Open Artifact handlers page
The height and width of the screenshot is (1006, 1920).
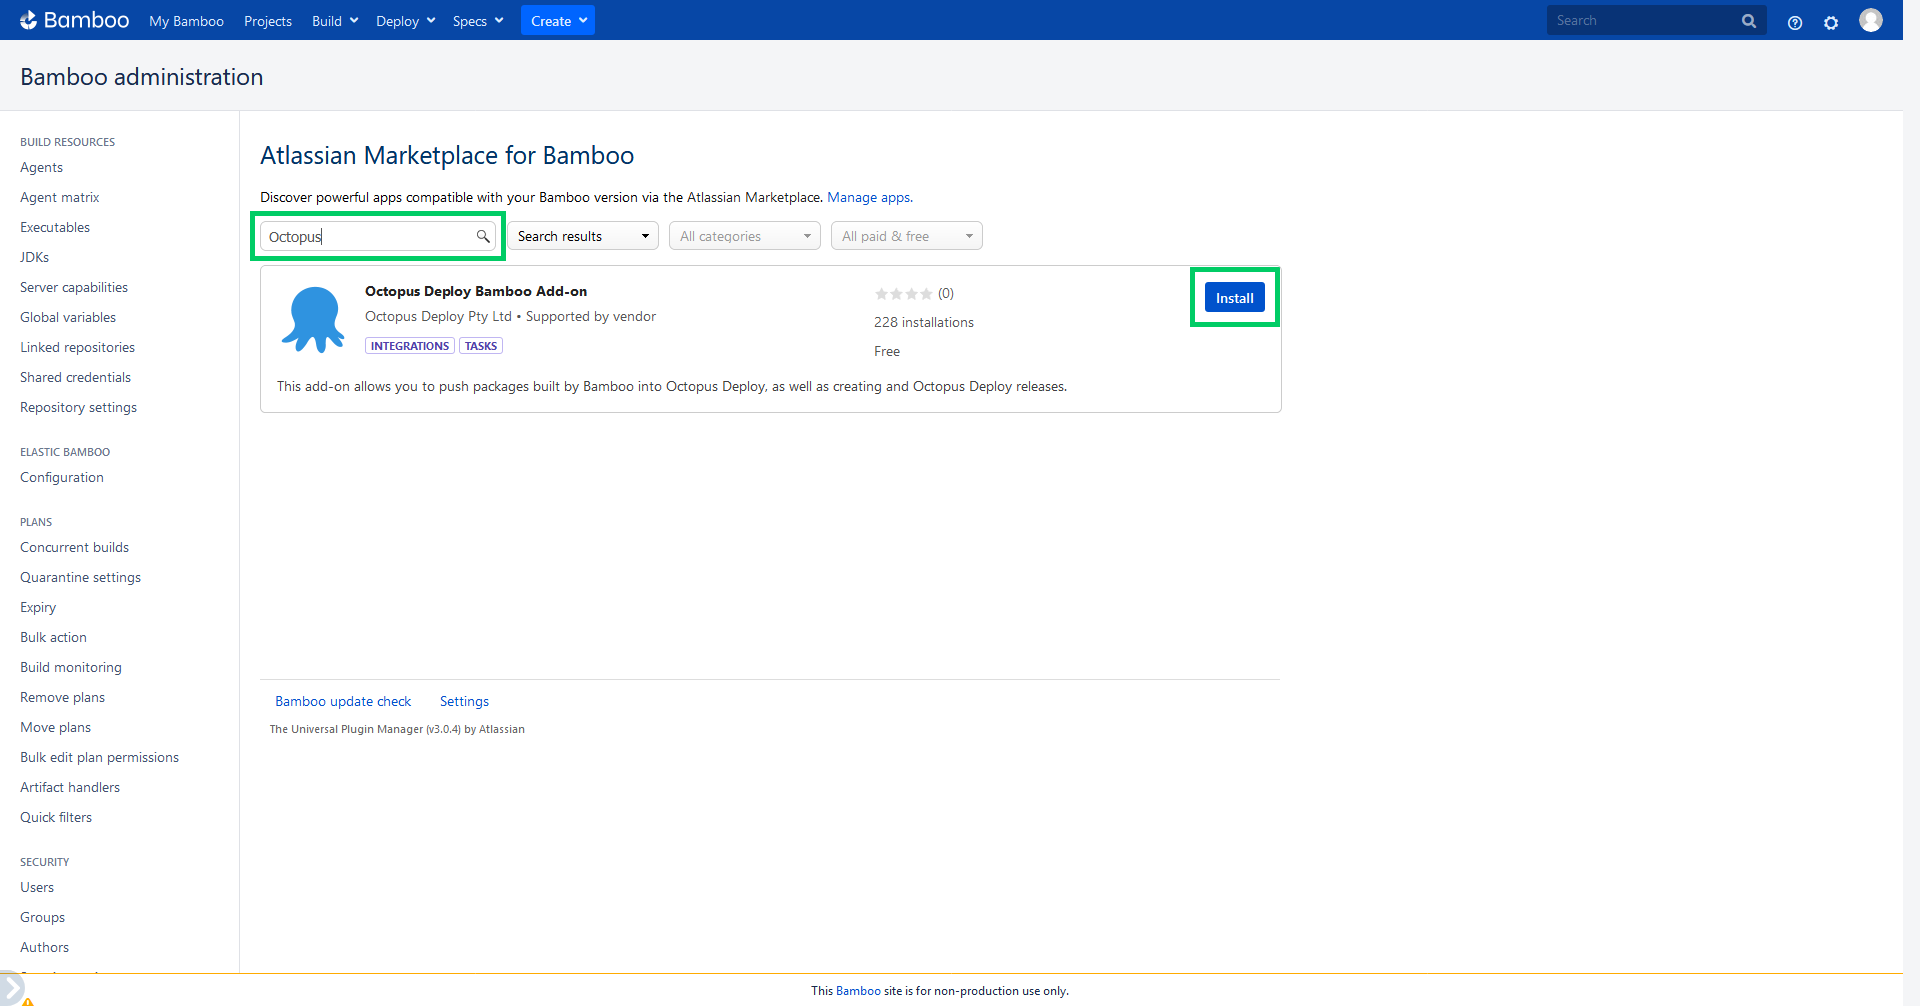(x=70, y=787)
